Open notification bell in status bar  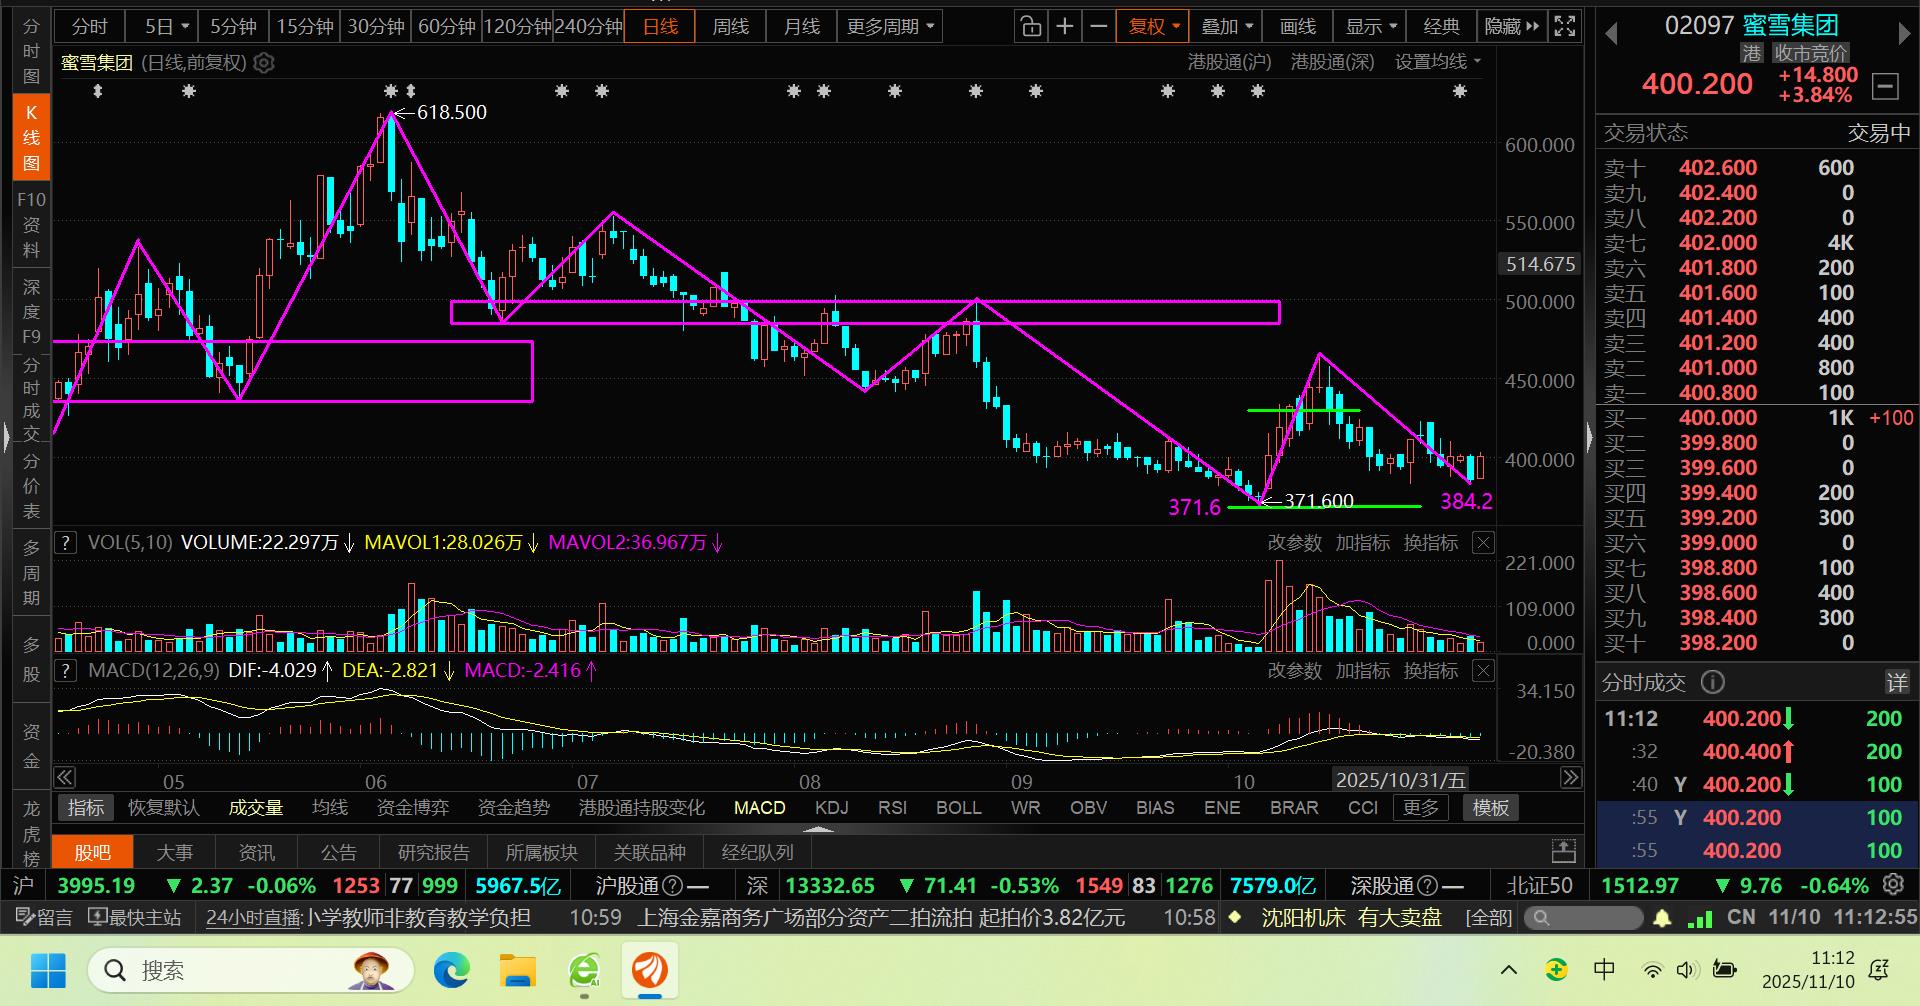[x=1662, y=918]
